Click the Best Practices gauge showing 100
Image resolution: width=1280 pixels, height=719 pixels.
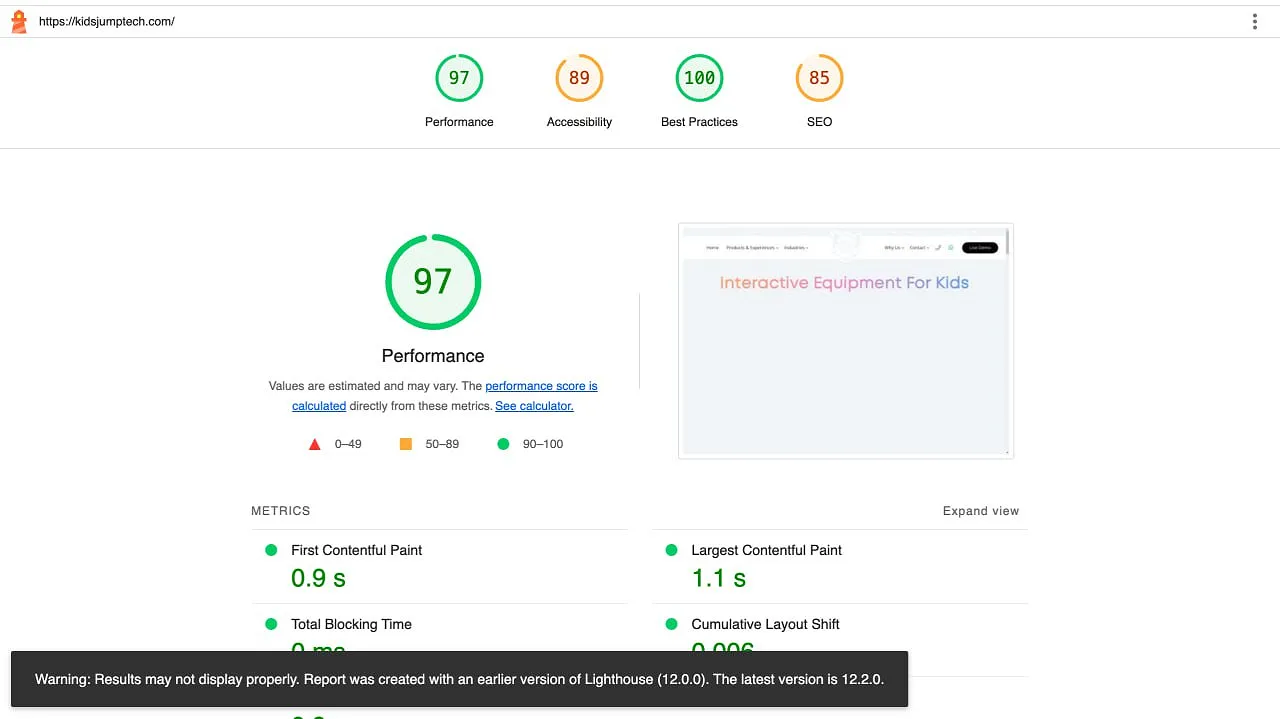[699, 77]
